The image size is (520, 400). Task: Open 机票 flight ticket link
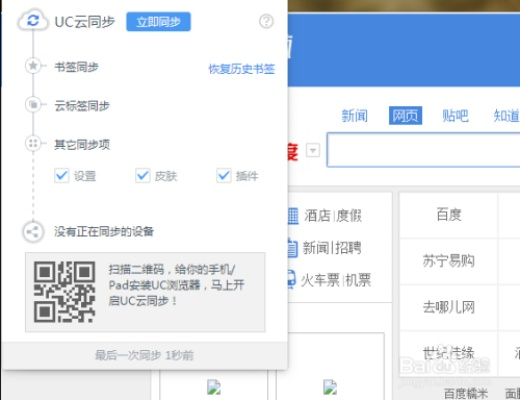[358, 280]
